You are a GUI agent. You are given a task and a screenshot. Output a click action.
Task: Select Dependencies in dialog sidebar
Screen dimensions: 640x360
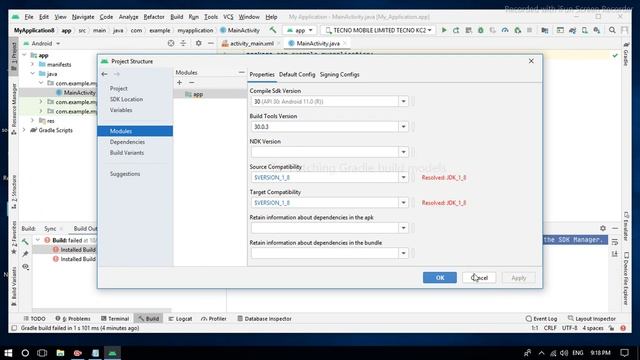click(x=127, y=142)
